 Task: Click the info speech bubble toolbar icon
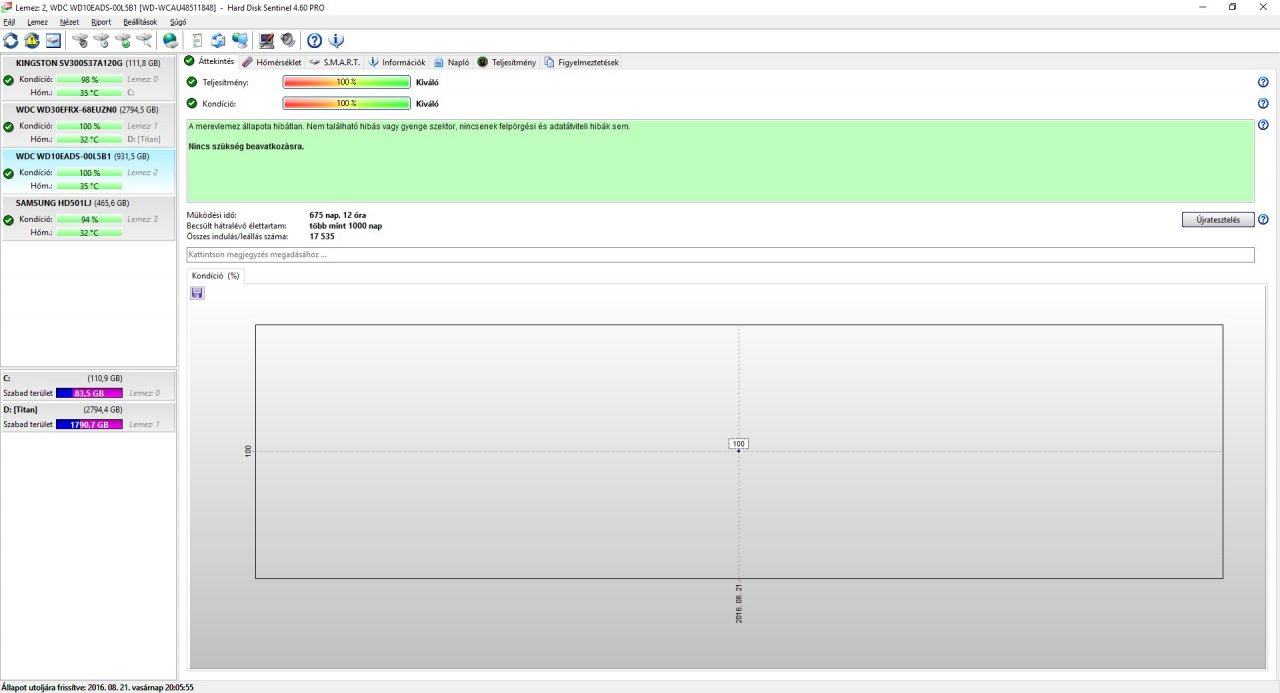pos(336,41)
